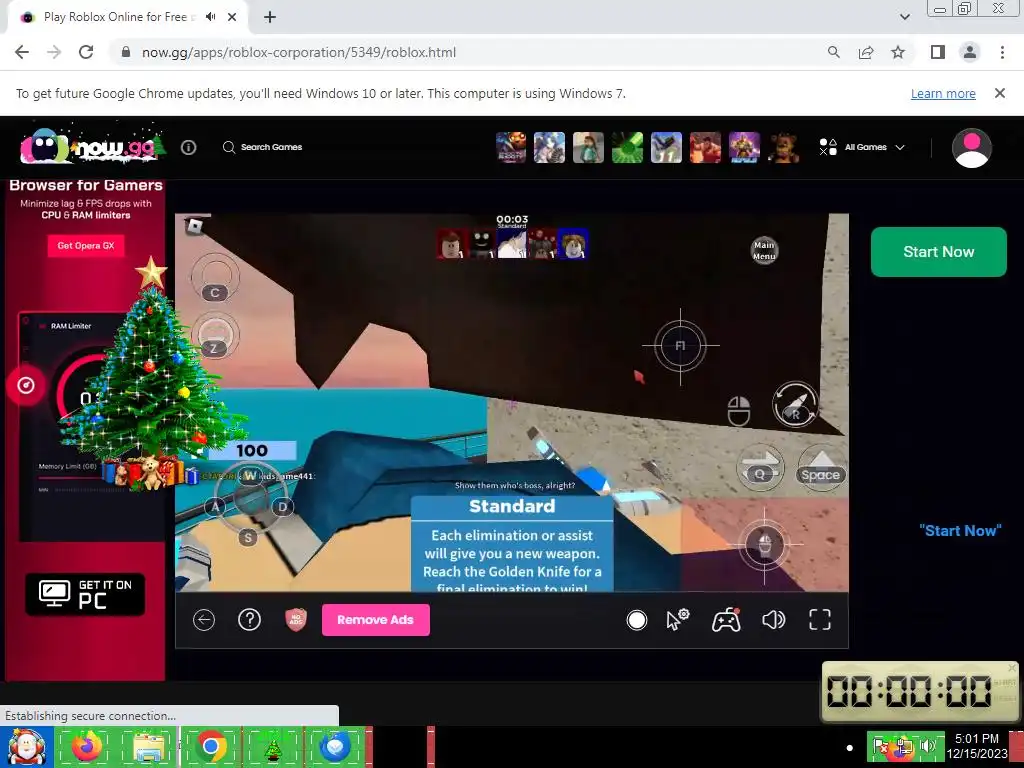Click the address bar URL now.gg/apps/roblox
The height and width of the screenshot is (768, 1024).
(x=298, y=52)
